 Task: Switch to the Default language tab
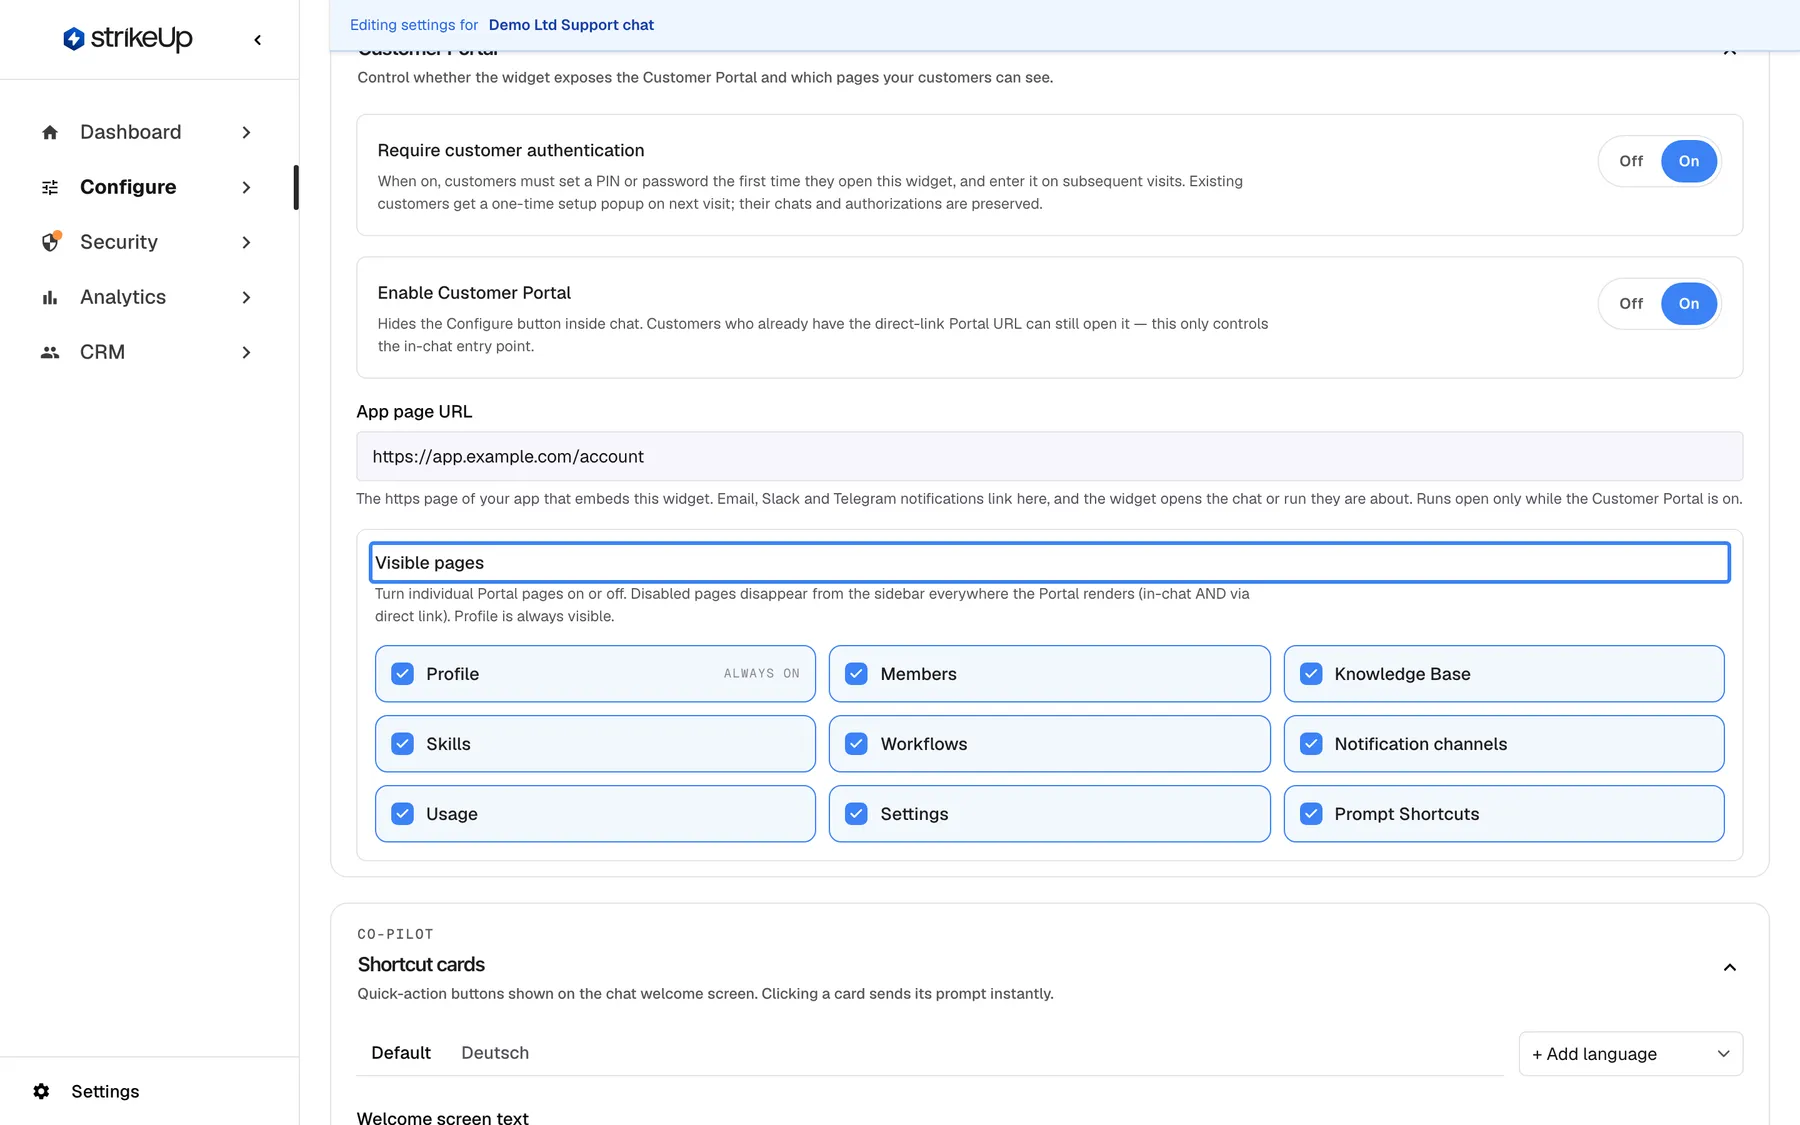(401, 1053)
